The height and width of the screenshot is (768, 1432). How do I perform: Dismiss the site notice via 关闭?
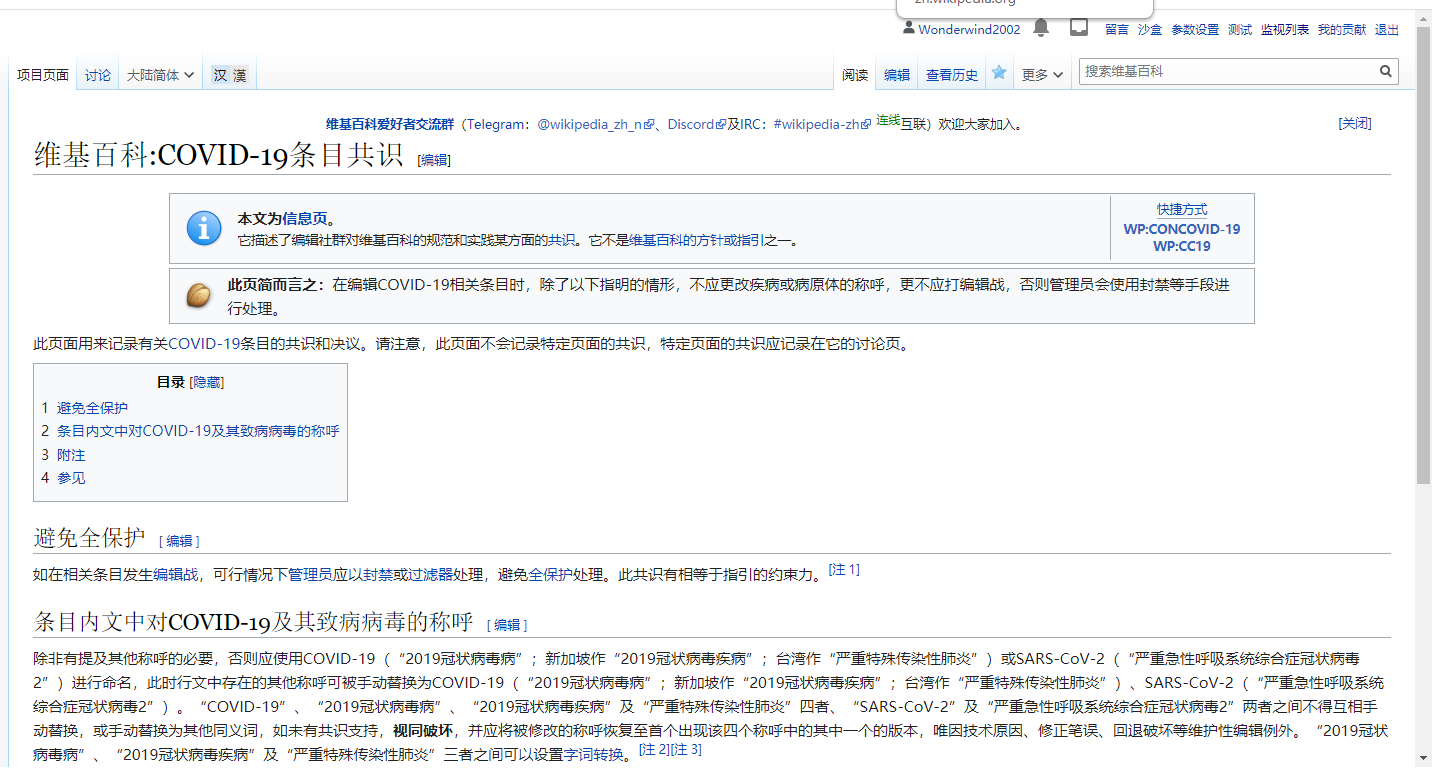tap(1355, 123)
